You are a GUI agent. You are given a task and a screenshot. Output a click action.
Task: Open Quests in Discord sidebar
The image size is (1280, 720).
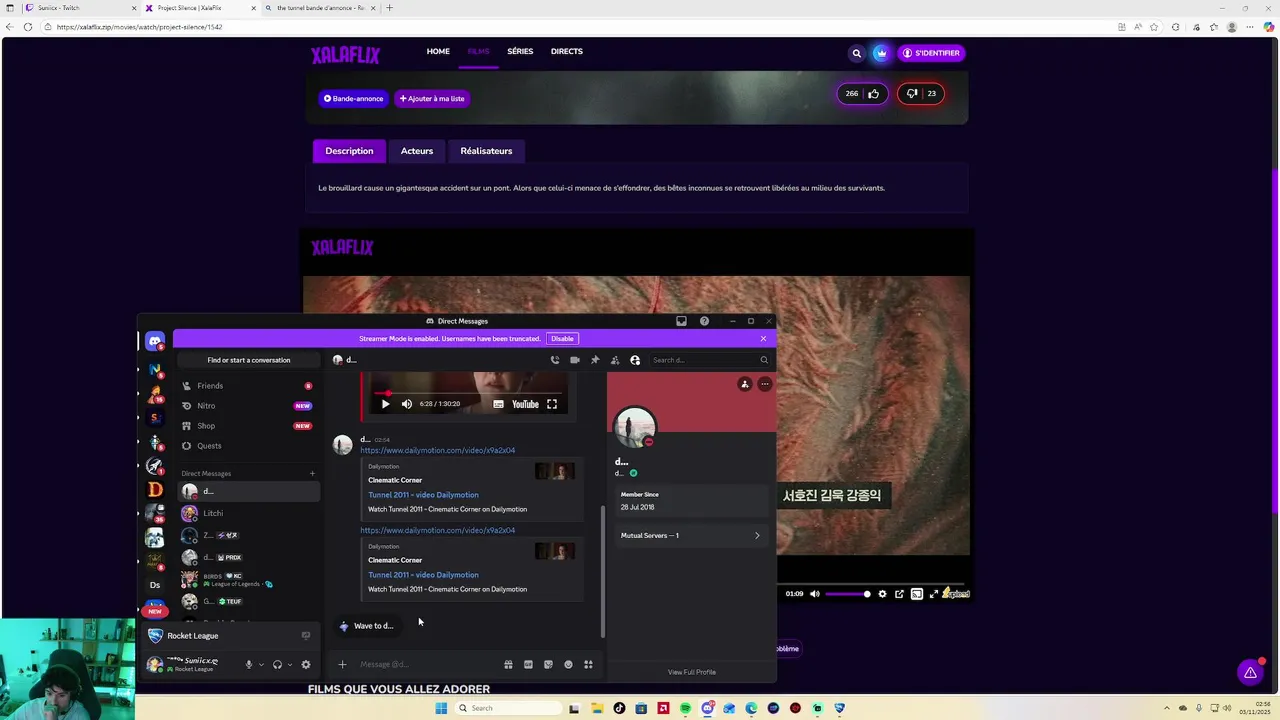[x=248, y=446]
